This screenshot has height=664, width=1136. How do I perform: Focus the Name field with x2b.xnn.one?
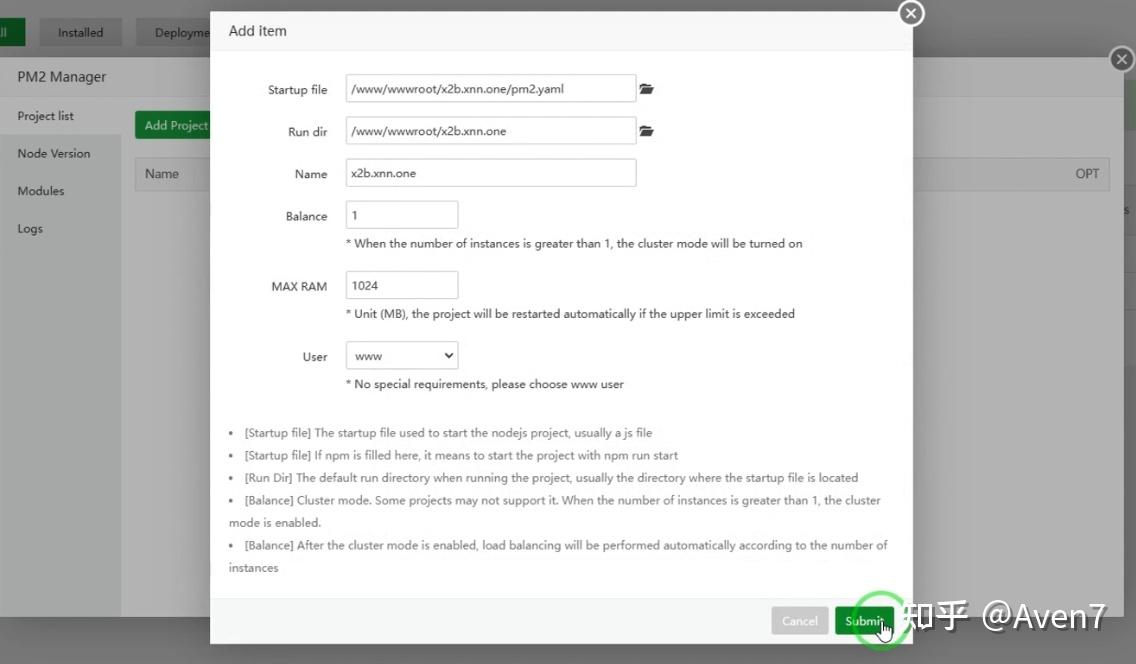coord(490,173)
